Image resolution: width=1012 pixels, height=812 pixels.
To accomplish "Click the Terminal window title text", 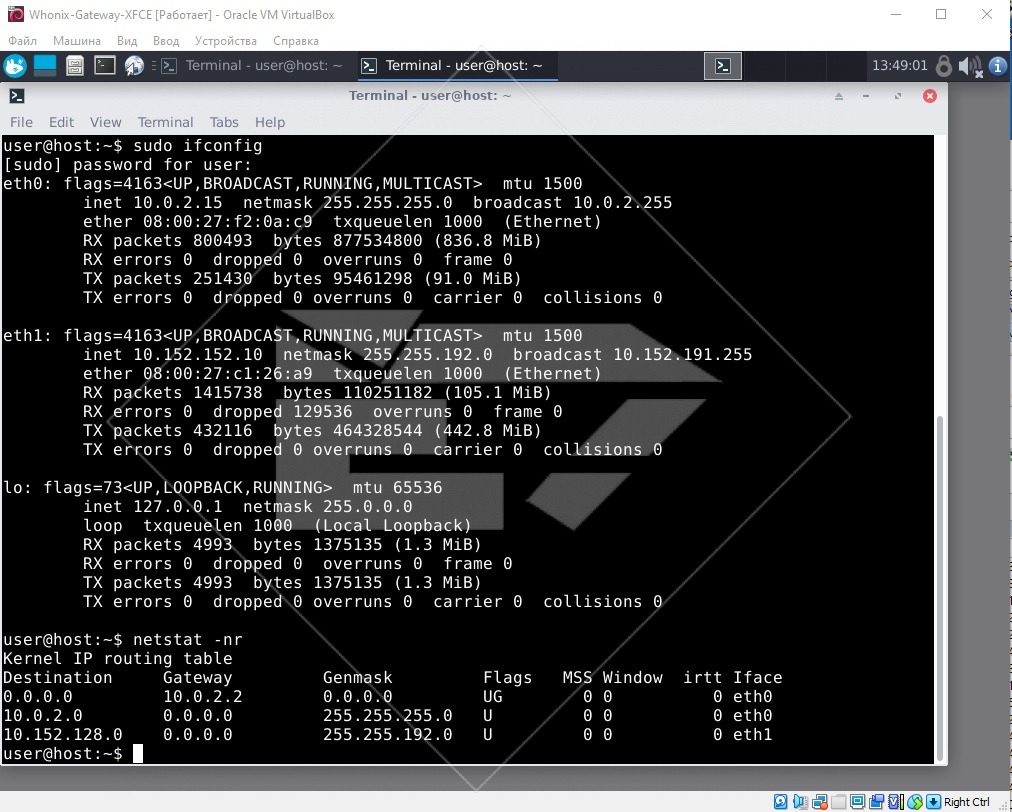I will pyautogui.click(x=430, y=96).
